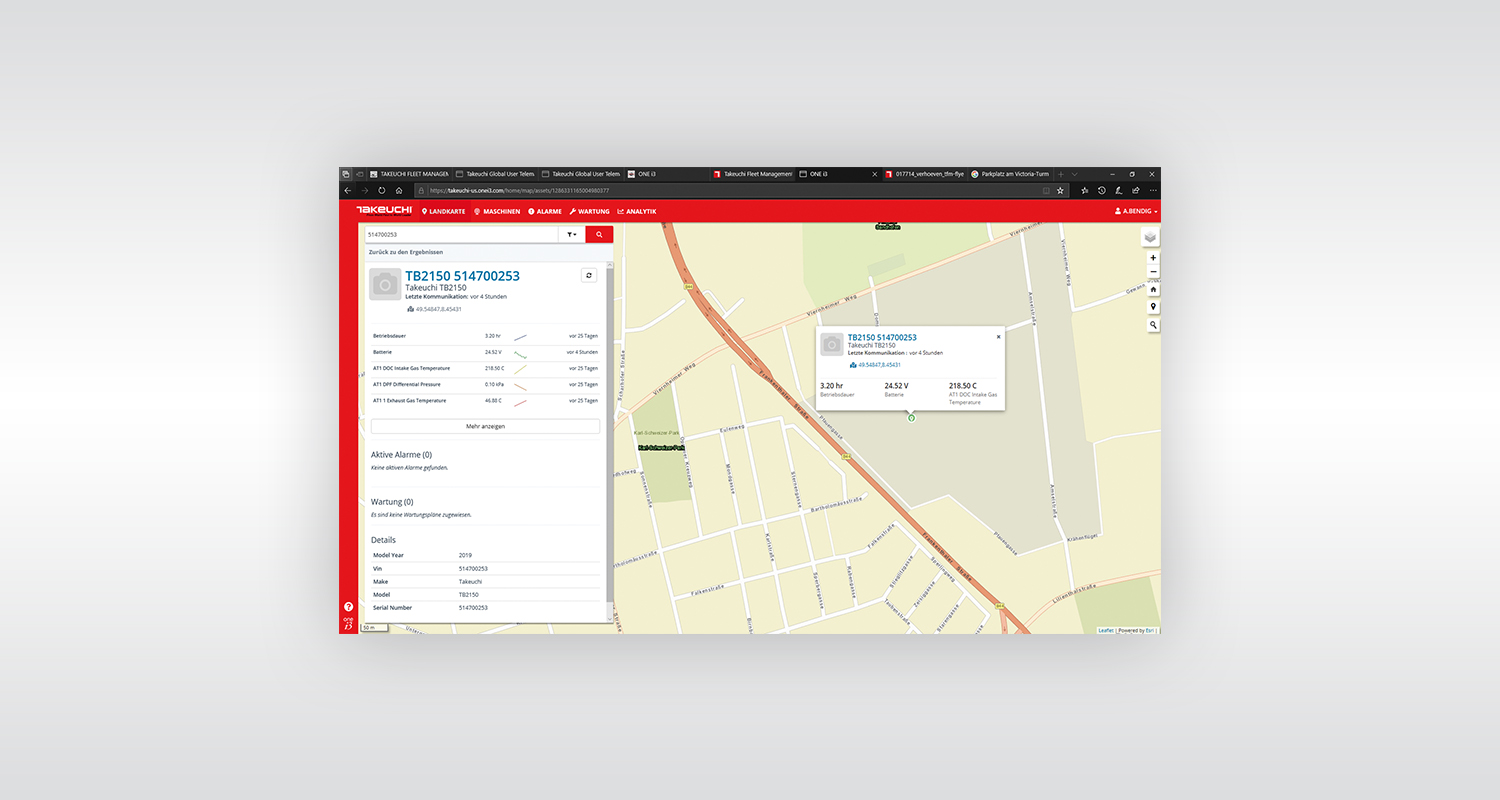Open the Analytik menu
This screenshot has height=800, width=1500.
point(637,211)
